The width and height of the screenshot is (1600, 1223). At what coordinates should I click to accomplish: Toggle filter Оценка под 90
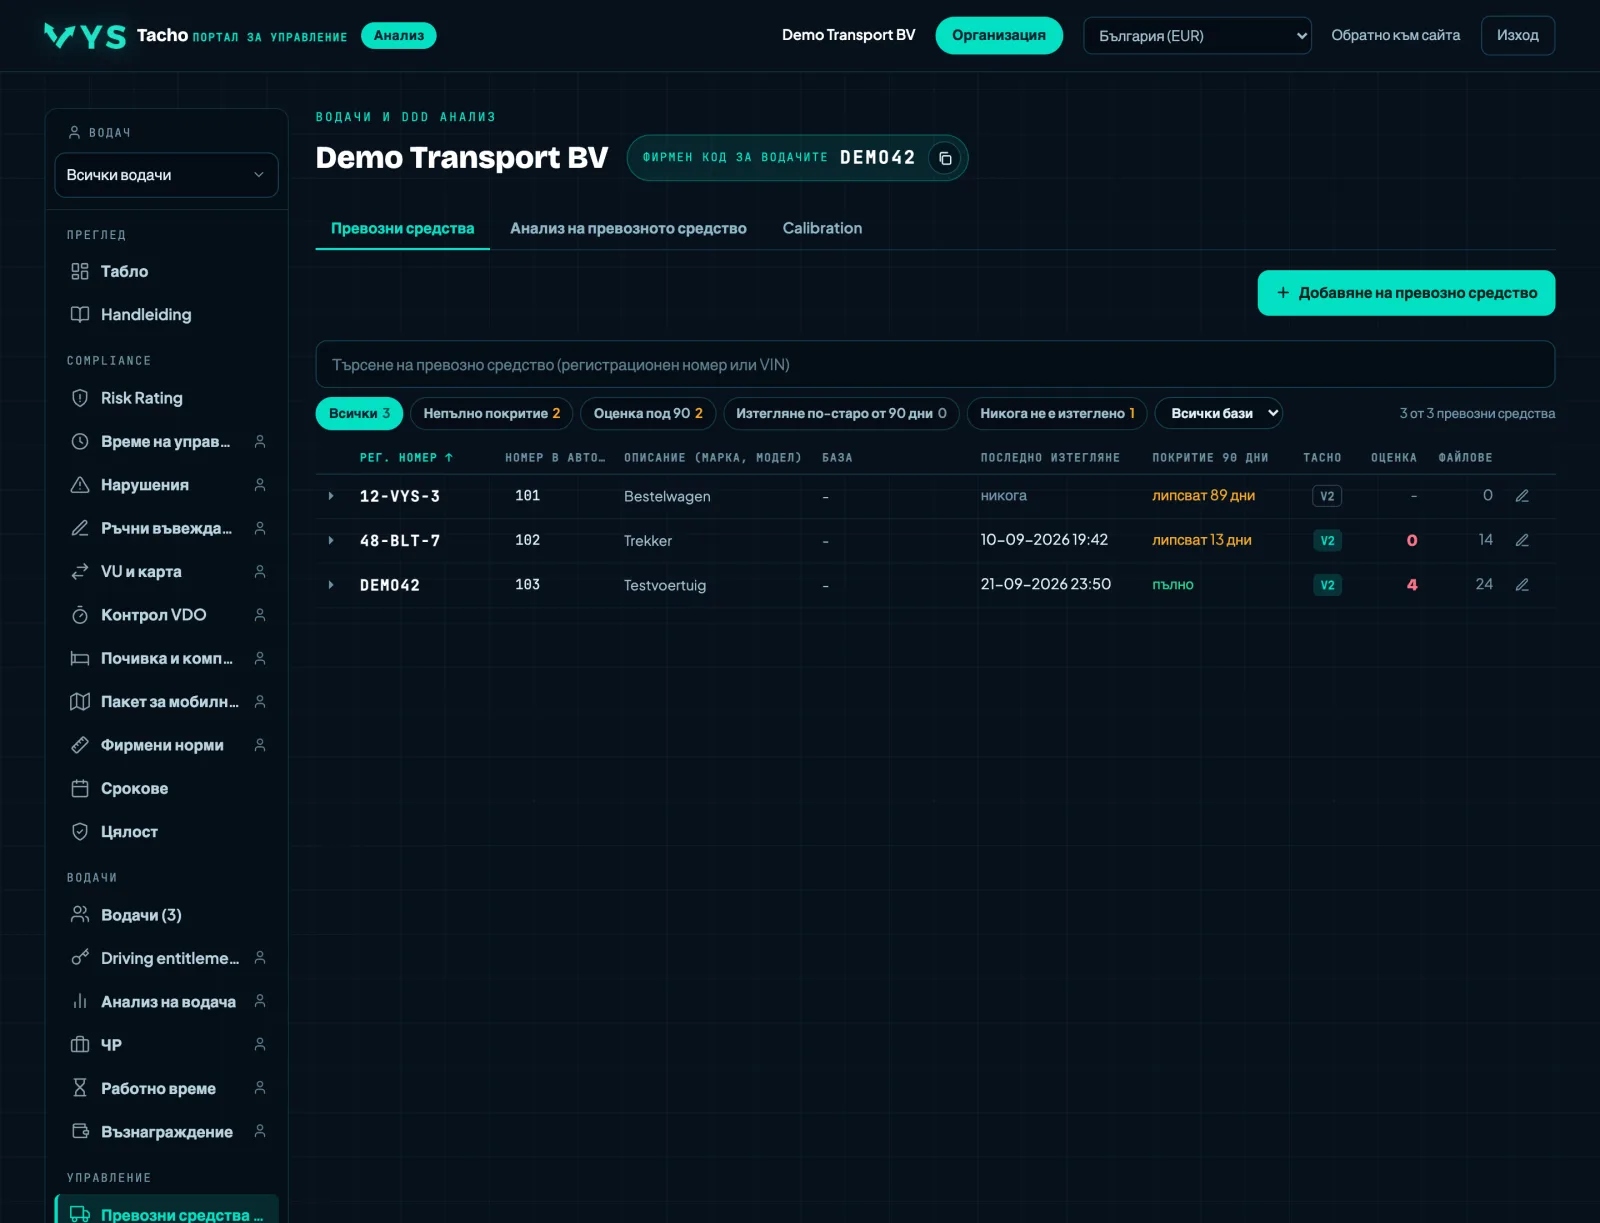(648, 413)
